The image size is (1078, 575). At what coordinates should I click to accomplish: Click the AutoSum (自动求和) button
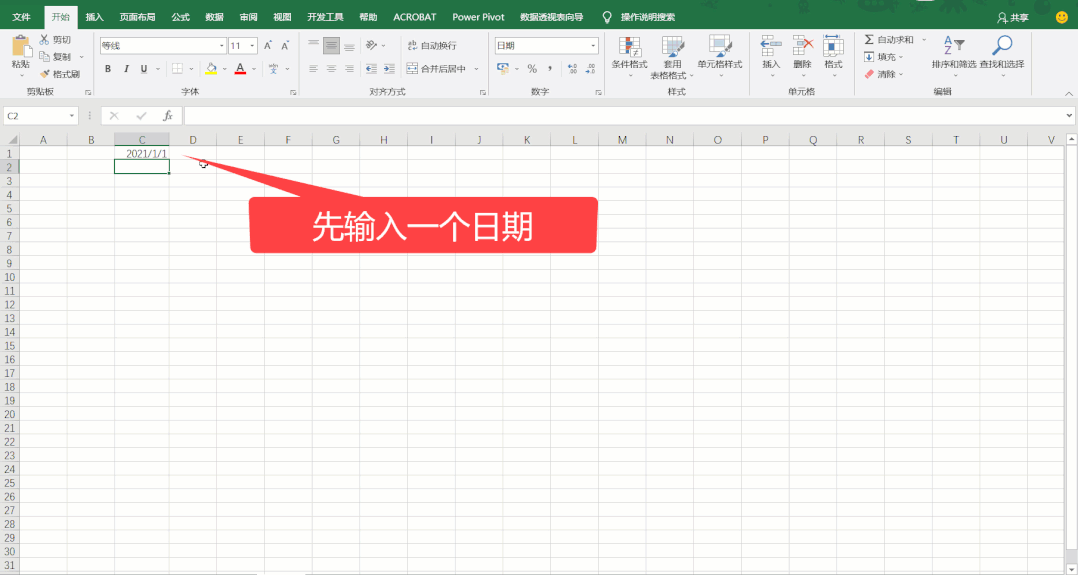pyautogui.click(x=888, y=40)
